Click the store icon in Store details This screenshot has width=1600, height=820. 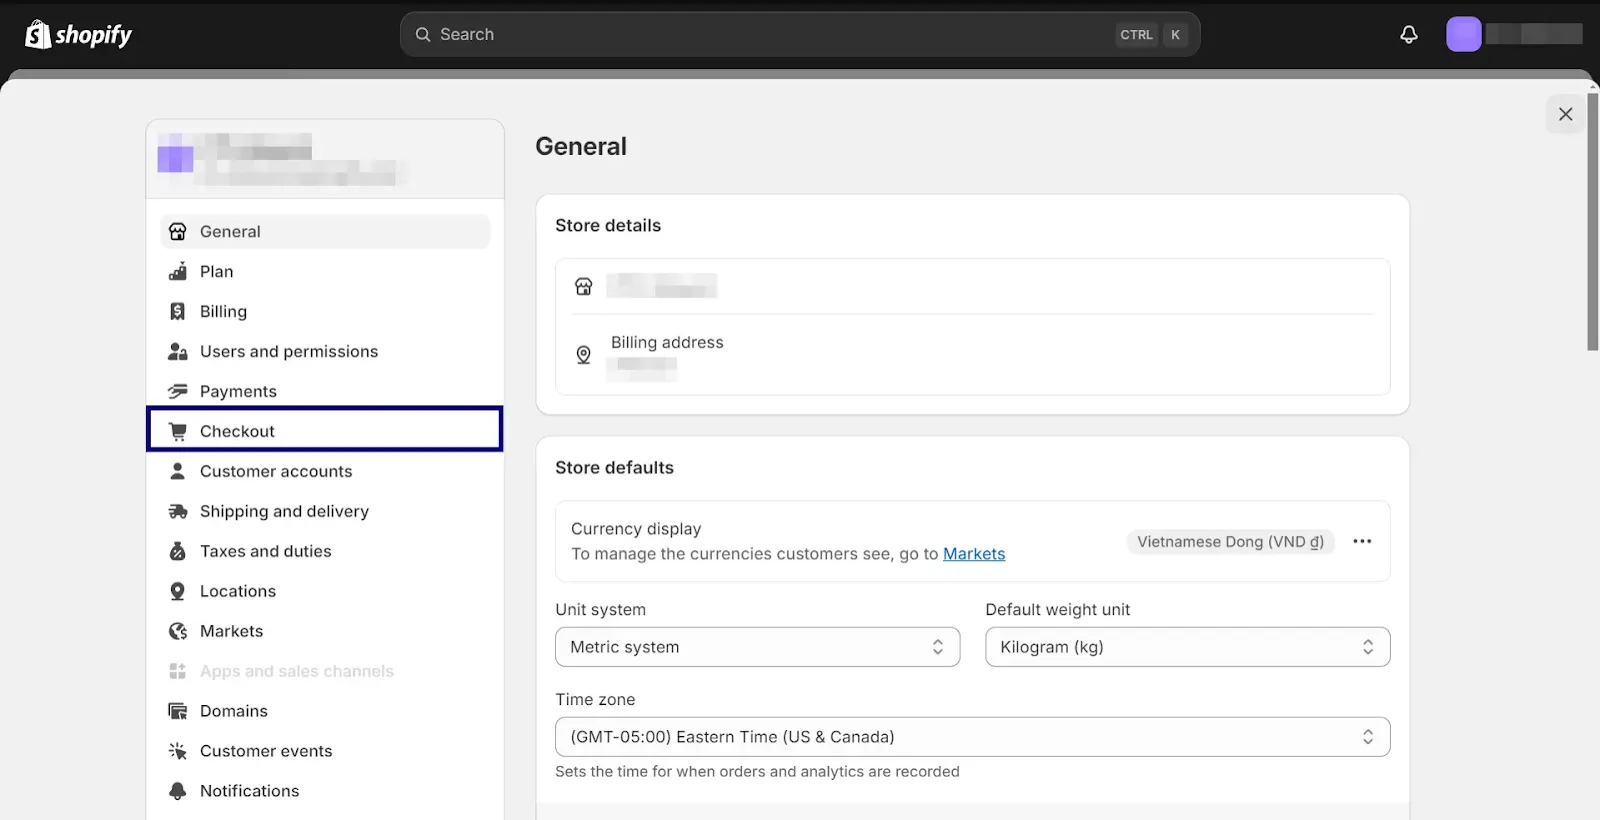[x=584, y=287]
